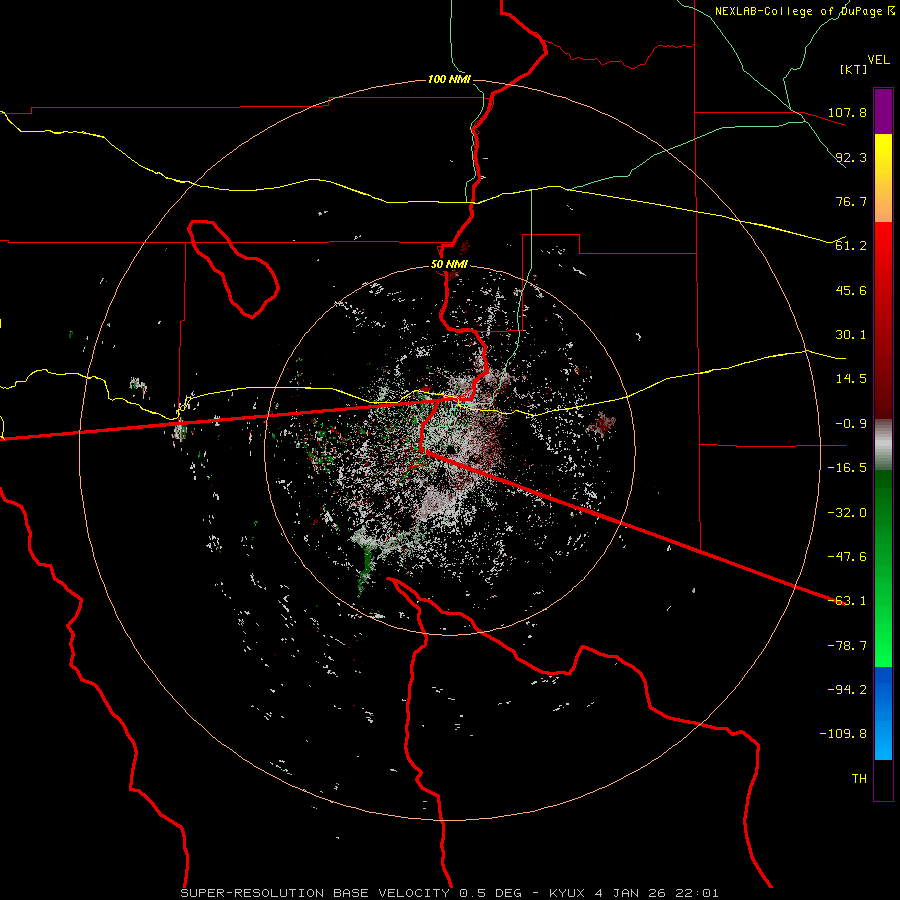
Task: Select the 92.3 velocity legend value
Action: pos(851,157)
